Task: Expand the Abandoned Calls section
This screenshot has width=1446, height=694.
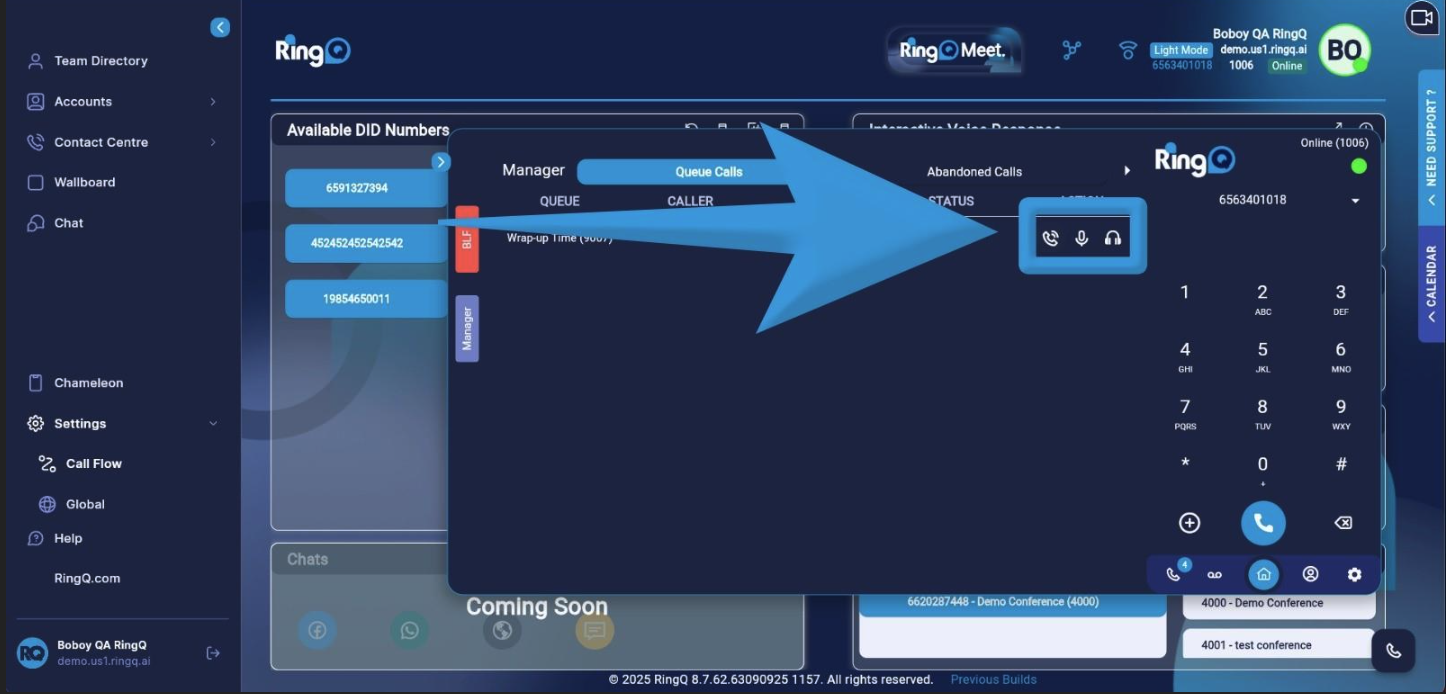Action: [1127, 170]
